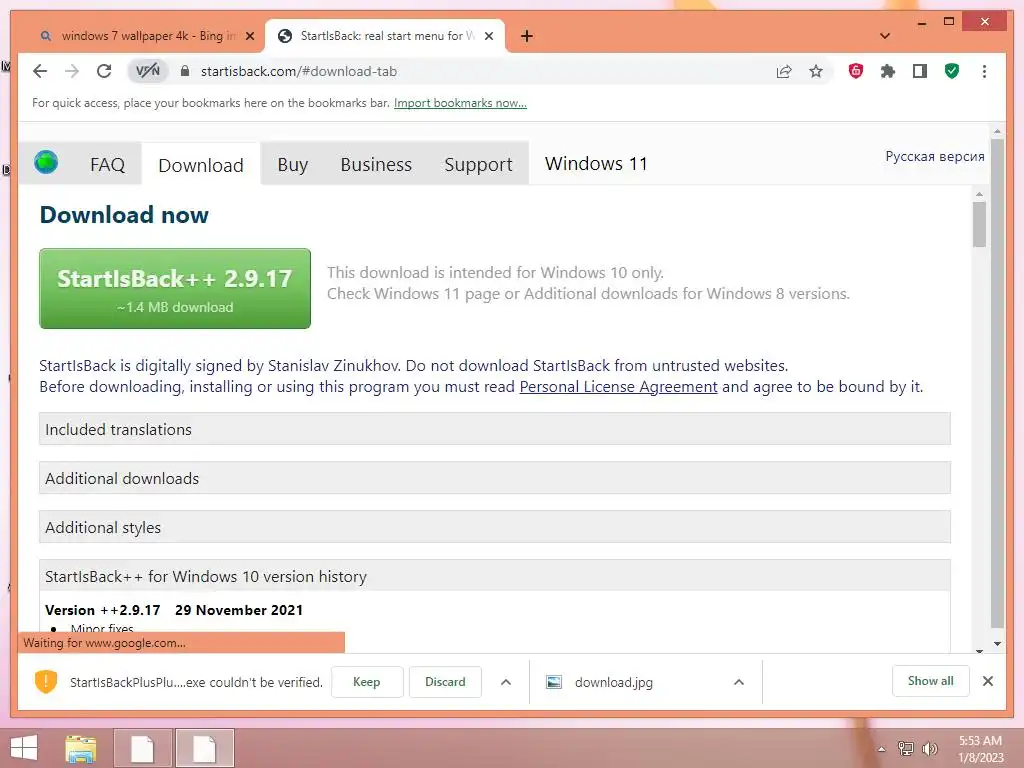Image resolution: width=1024 pixels, height=768 pixels.
Task: Open the VPN badge in address bar
Action: tap(148, 71)
